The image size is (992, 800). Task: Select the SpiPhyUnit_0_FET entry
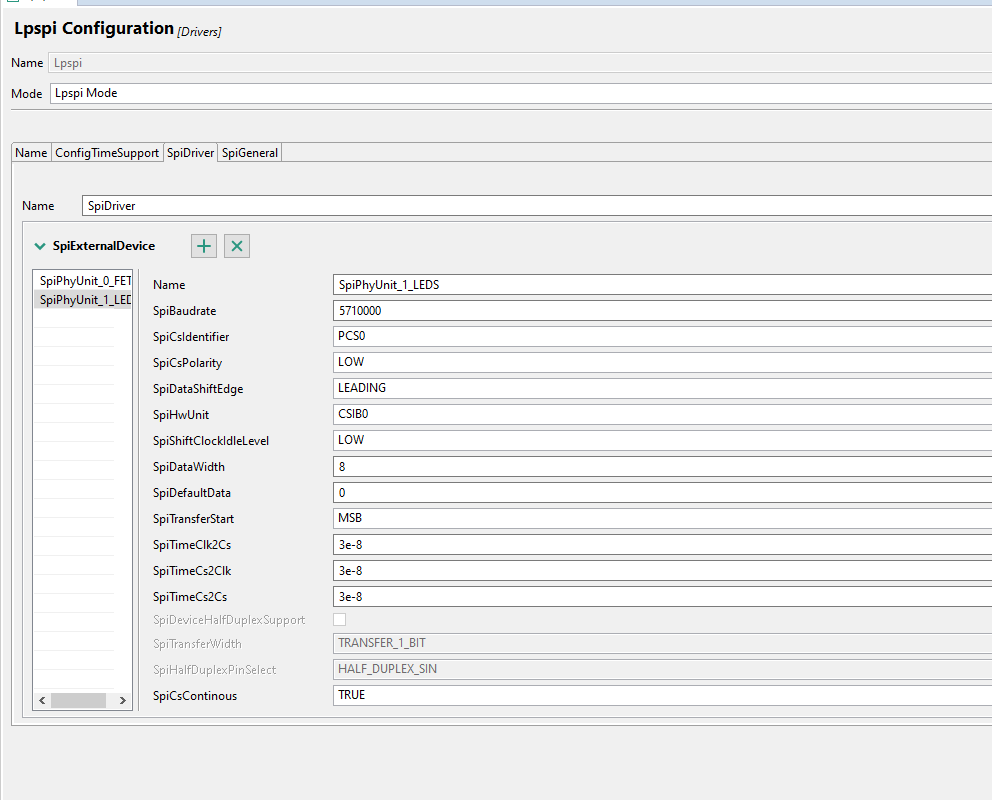tap(82, 280)
